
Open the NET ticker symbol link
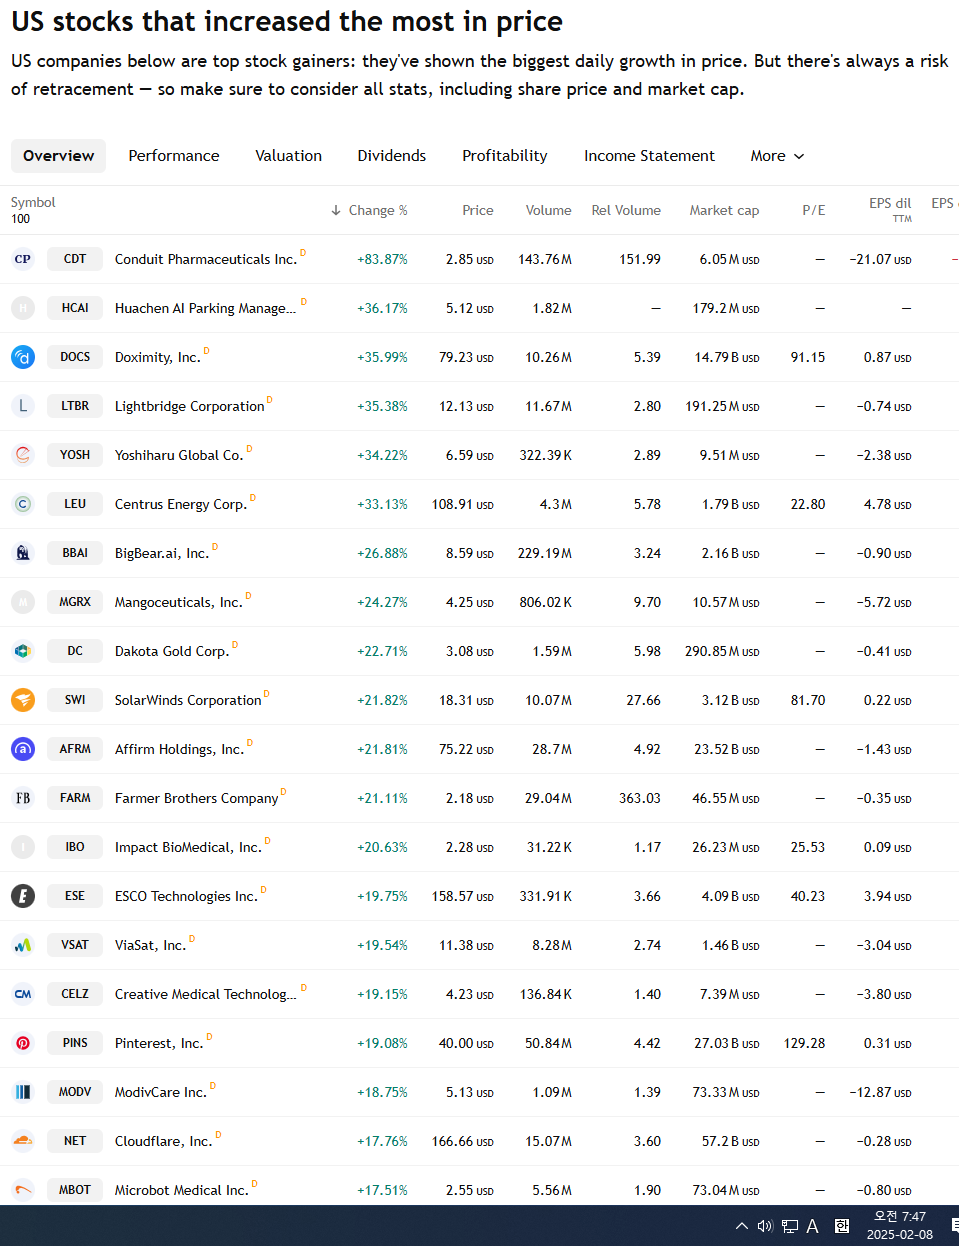tap(75, 1141)
